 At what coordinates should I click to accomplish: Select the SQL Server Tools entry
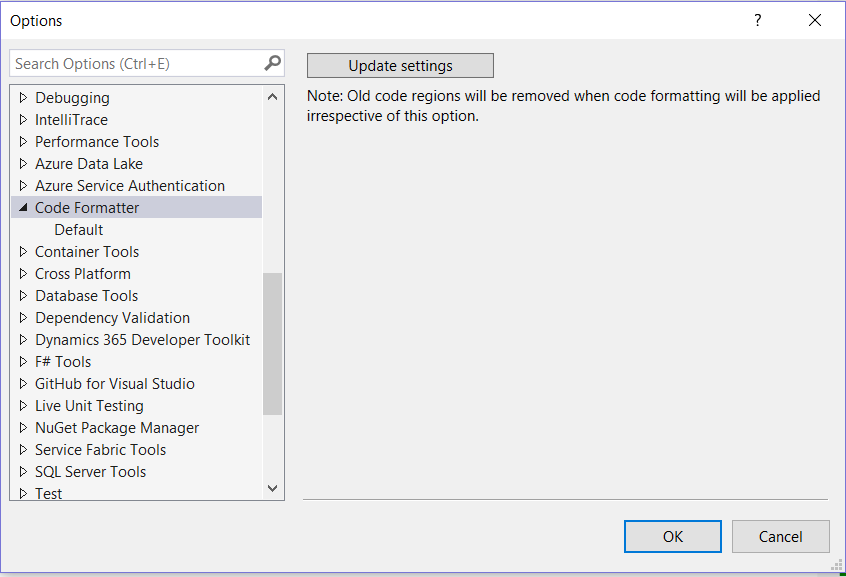tap(90, 471)
